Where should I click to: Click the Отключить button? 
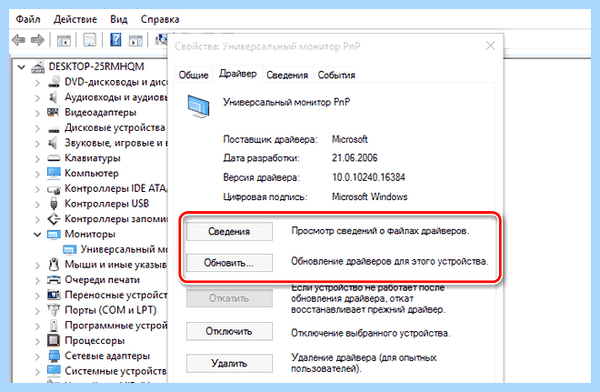point(229,331)
